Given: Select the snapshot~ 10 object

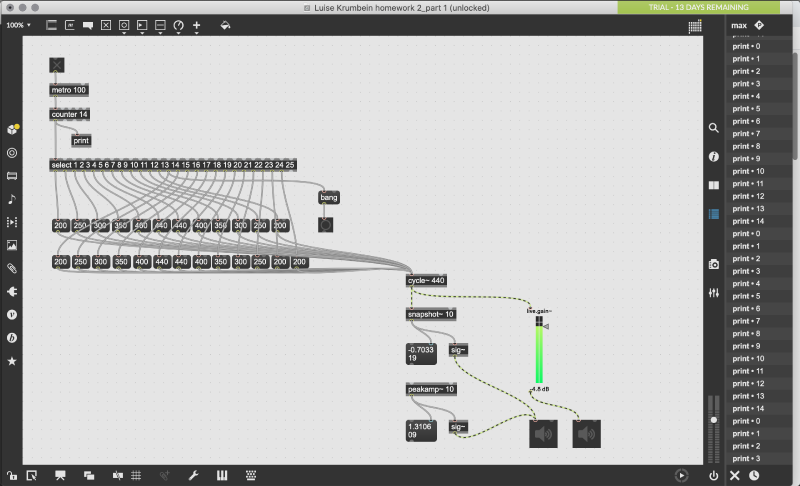Looking at the screenshot, I should [431, 314].
